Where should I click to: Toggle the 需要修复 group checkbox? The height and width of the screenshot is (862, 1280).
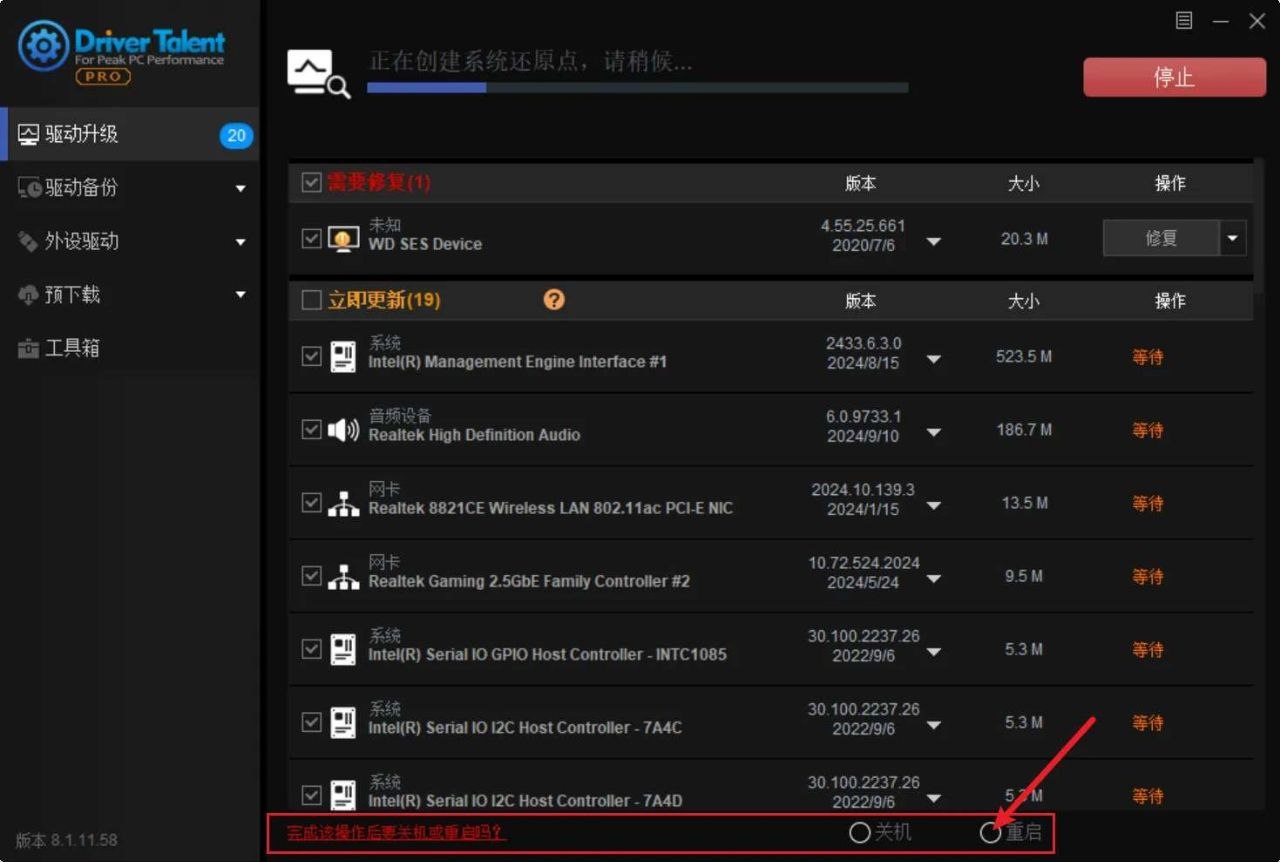tap(311, 182)
